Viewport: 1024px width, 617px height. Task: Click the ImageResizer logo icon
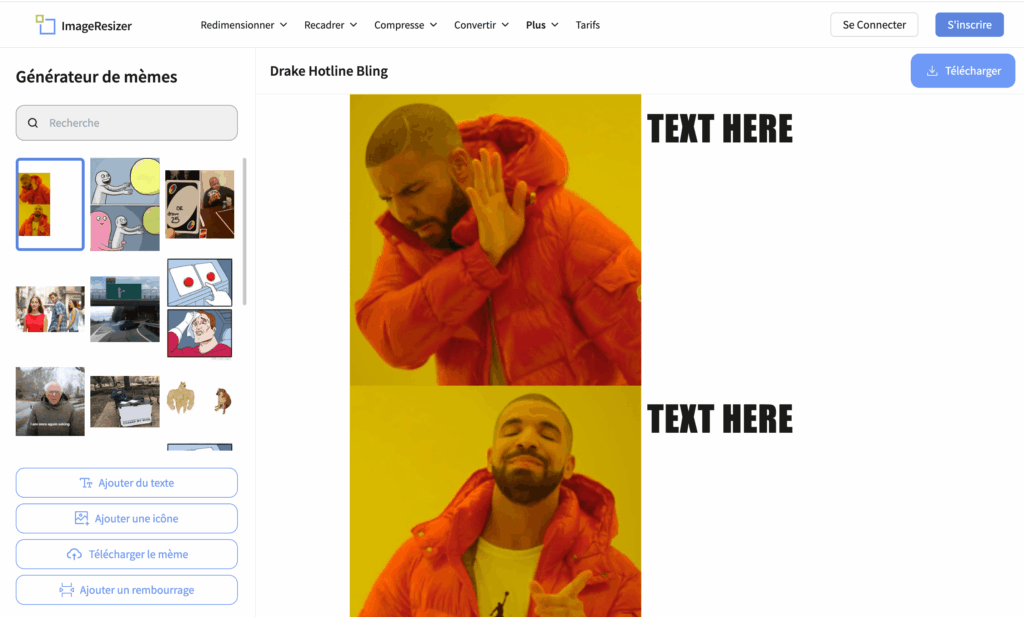pyautogui.click(x=45, y=25)
